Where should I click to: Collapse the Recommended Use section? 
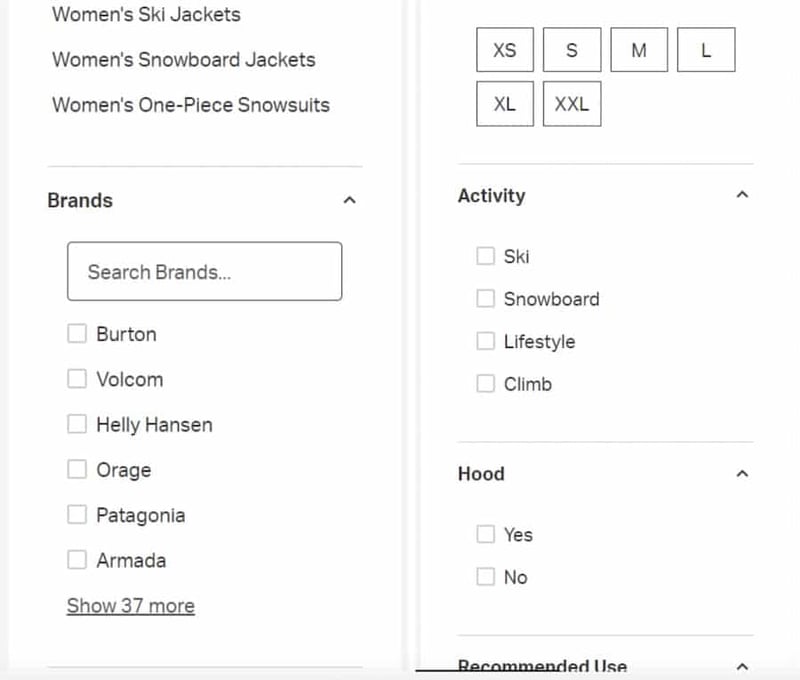(x=741, y=665)
